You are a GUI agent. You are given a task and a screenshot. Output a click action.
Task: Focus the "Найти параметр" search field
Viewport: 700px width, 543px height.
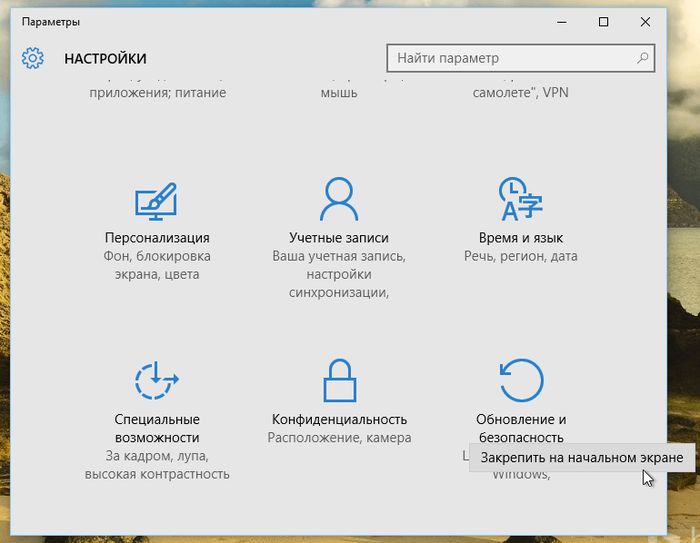(x=510, y=58)
